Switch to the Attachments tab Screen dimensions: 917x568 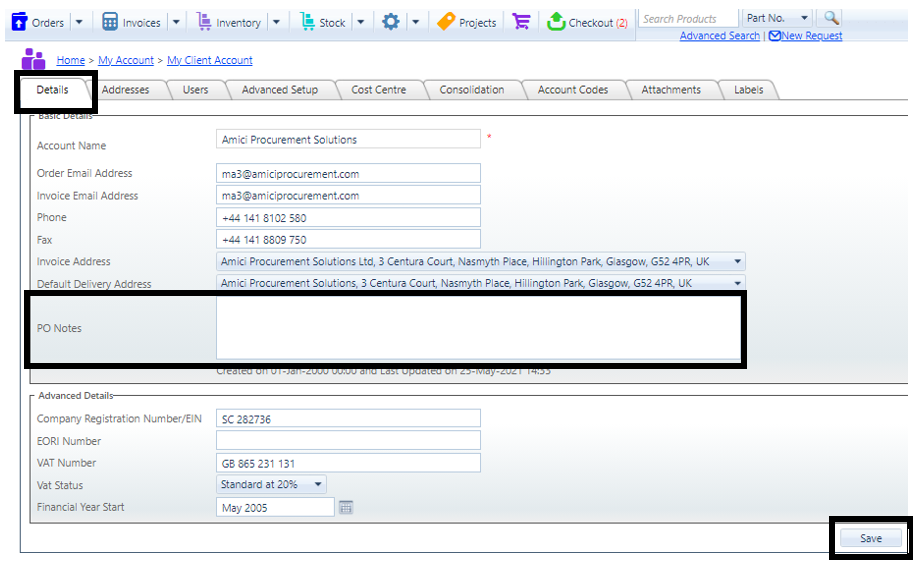671,89
